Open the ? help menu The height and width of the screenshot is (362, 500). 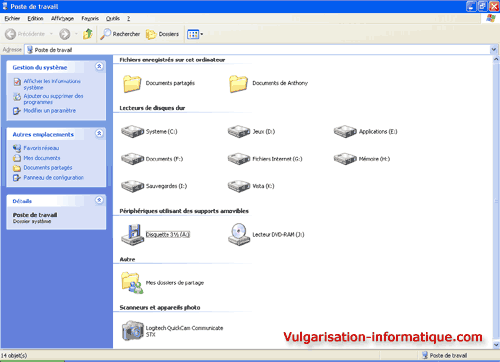click(128, 19)
